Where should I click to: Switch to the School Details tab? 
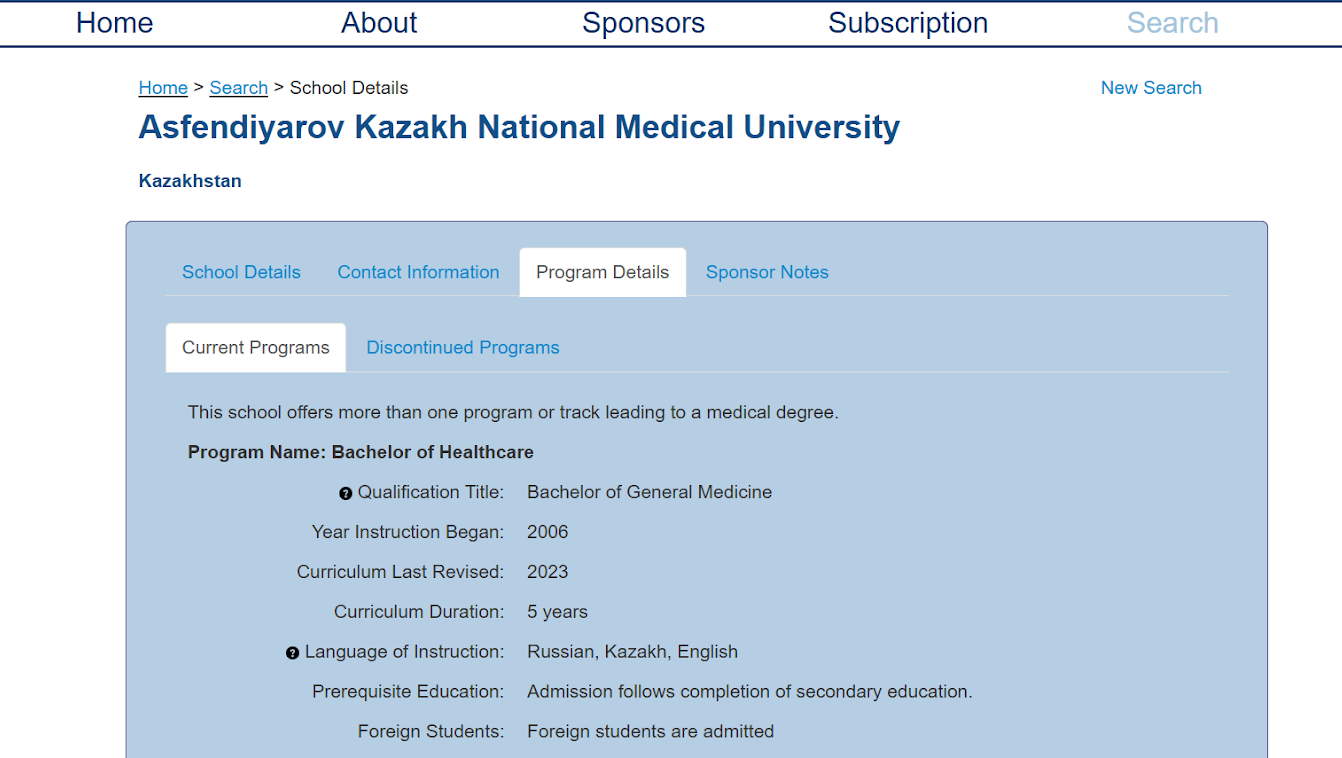[x=241, y=272]
